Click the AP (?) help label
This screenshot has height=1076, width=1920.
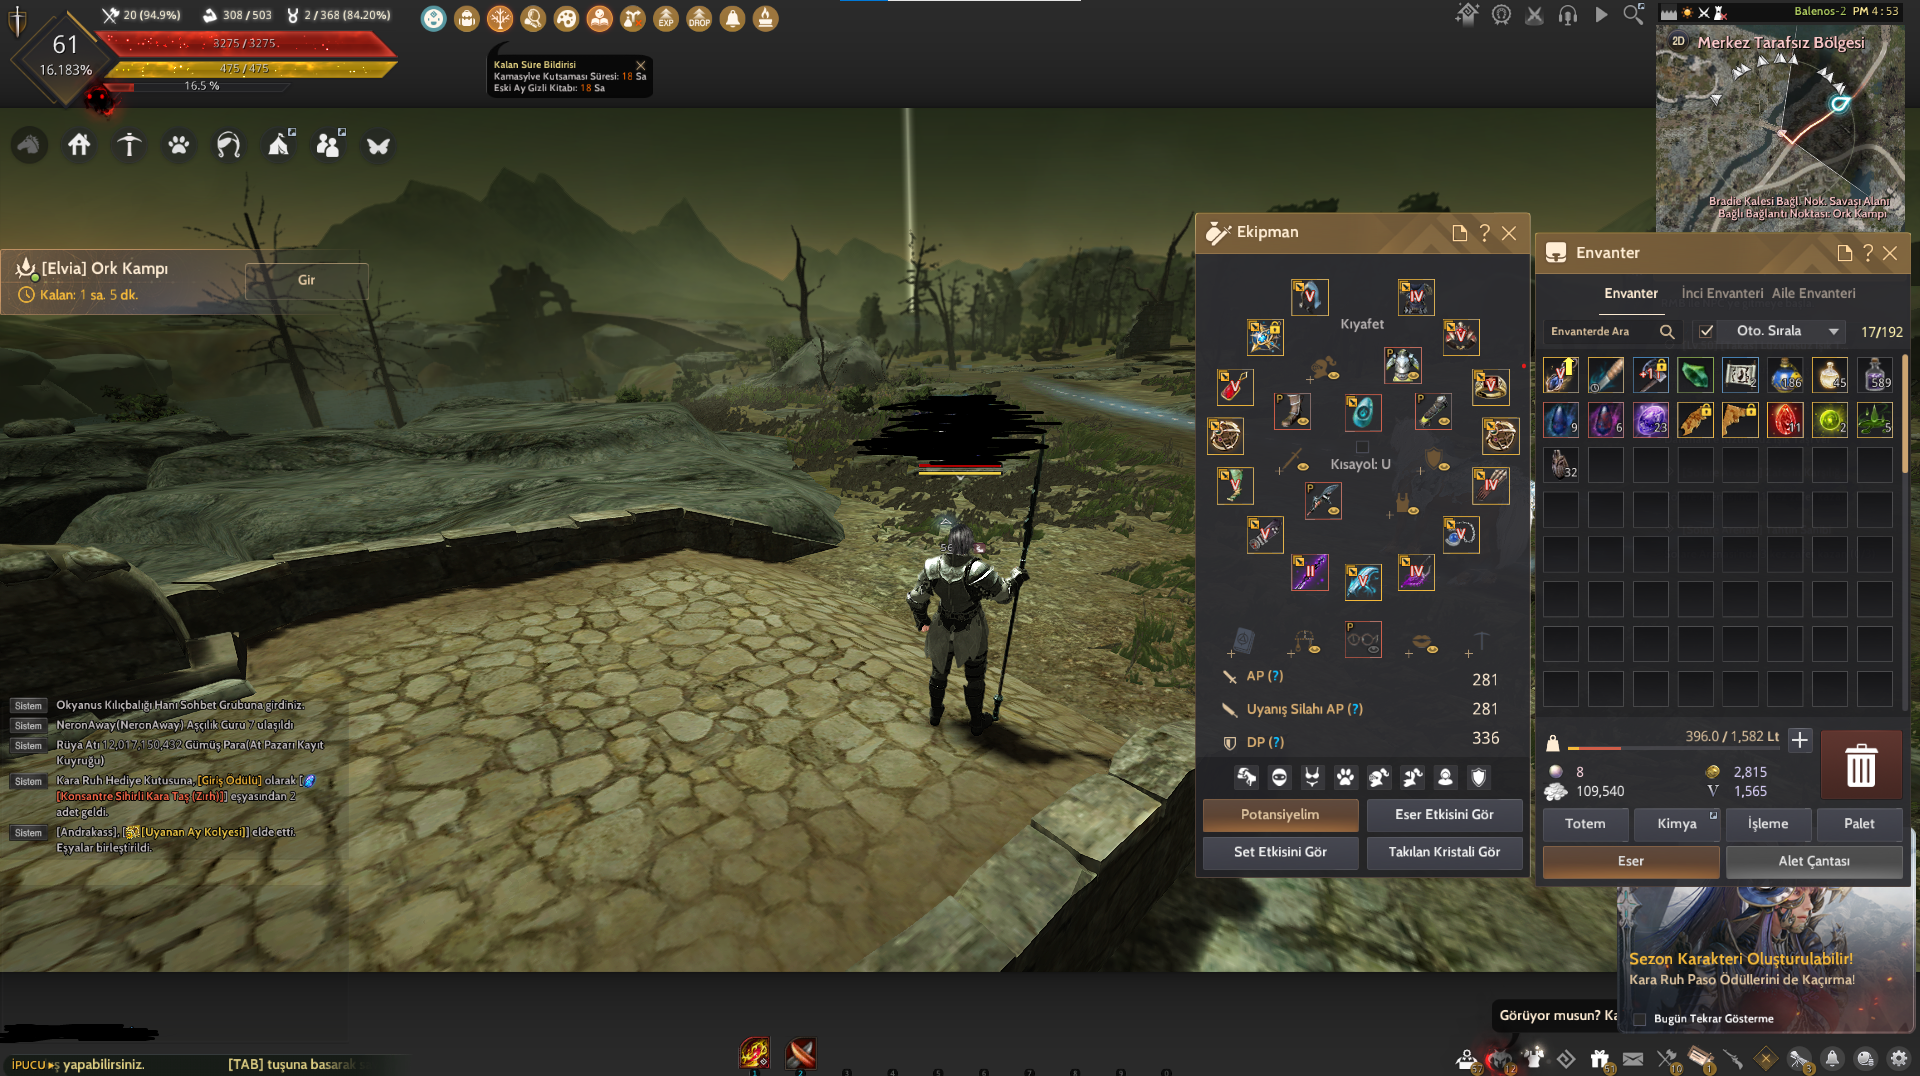1264,677
